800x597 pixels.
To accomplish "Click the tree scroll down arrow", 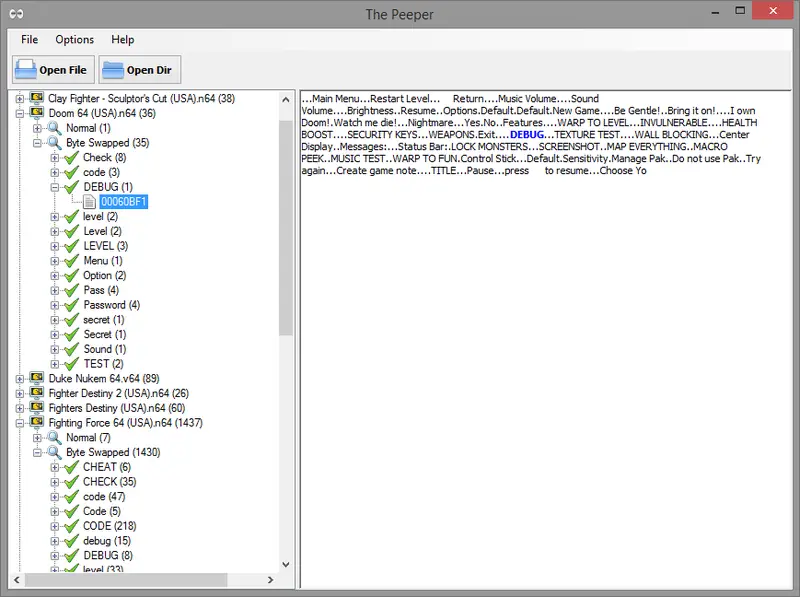I will point(286,564).
